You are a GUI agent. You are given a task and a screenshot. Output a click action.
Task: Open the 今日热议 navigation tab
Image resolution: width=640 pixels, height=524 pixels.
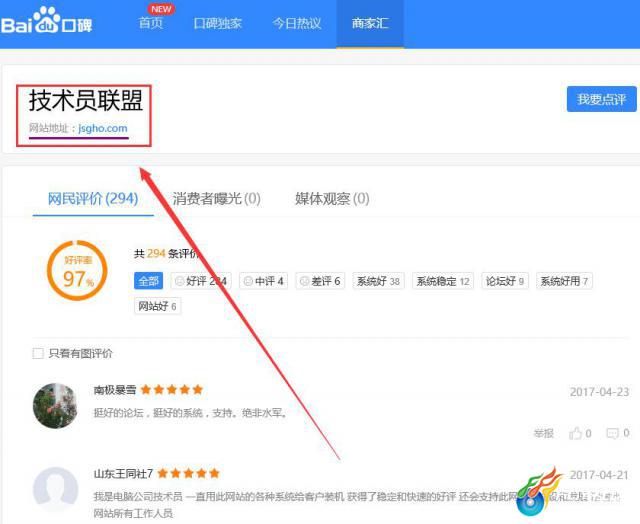[297, 23]
